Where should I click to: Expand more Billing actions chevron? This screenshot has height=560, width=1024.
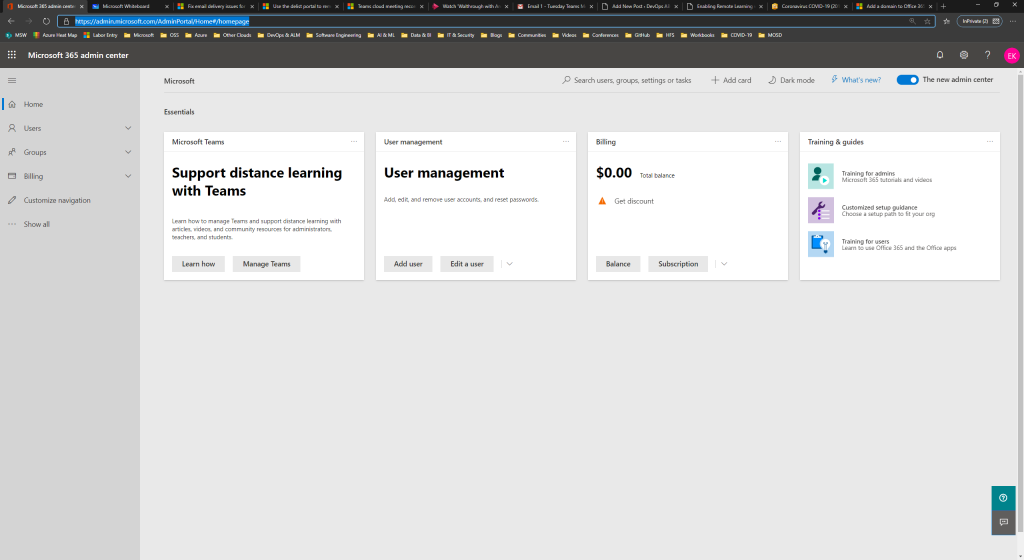click(x=724, y=264)
